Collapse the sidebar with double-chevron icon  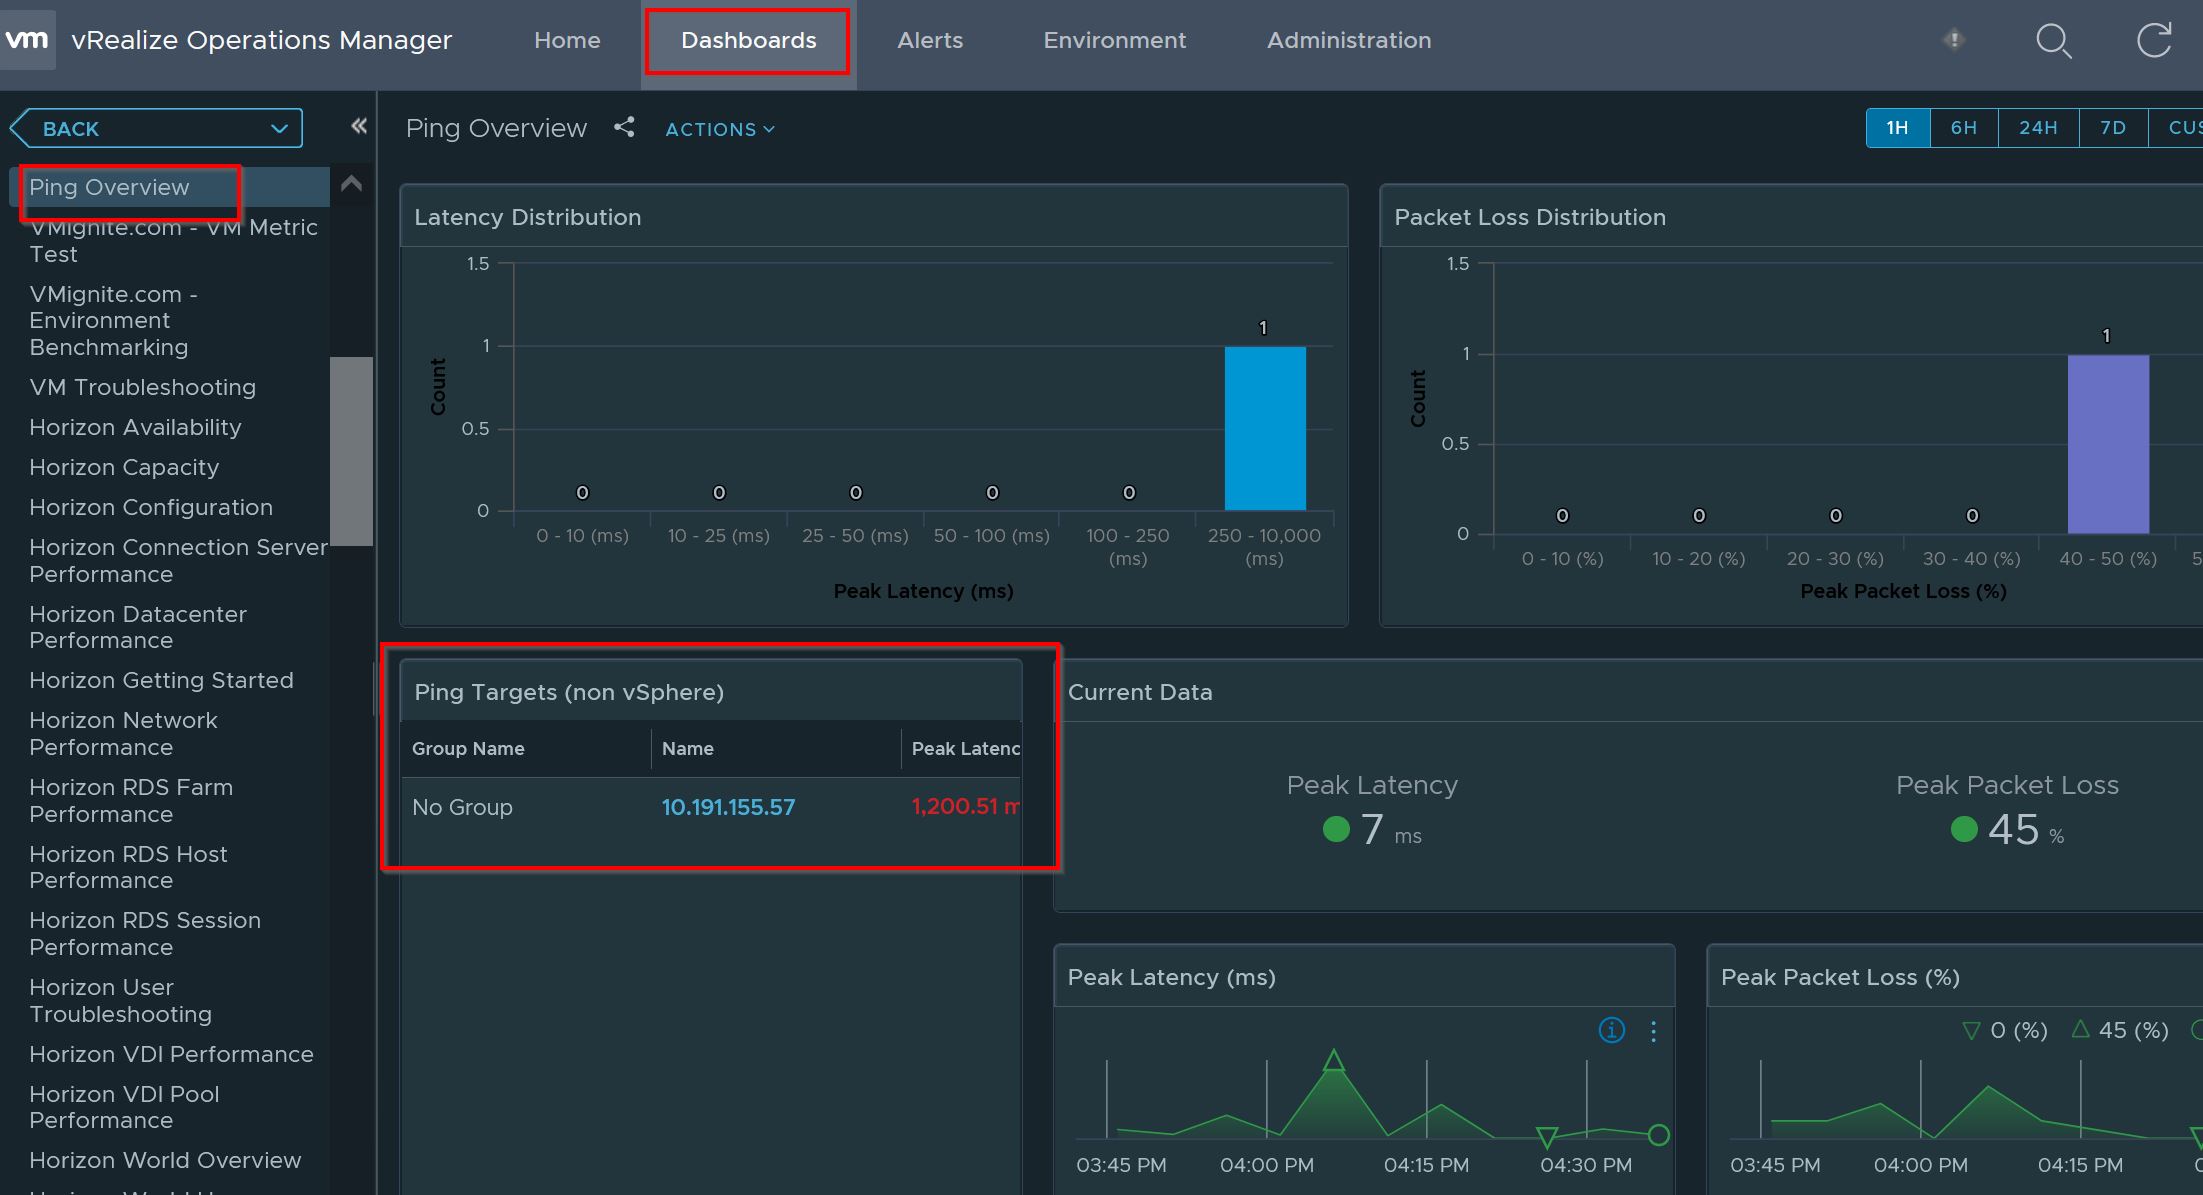[x=359, y=126]
